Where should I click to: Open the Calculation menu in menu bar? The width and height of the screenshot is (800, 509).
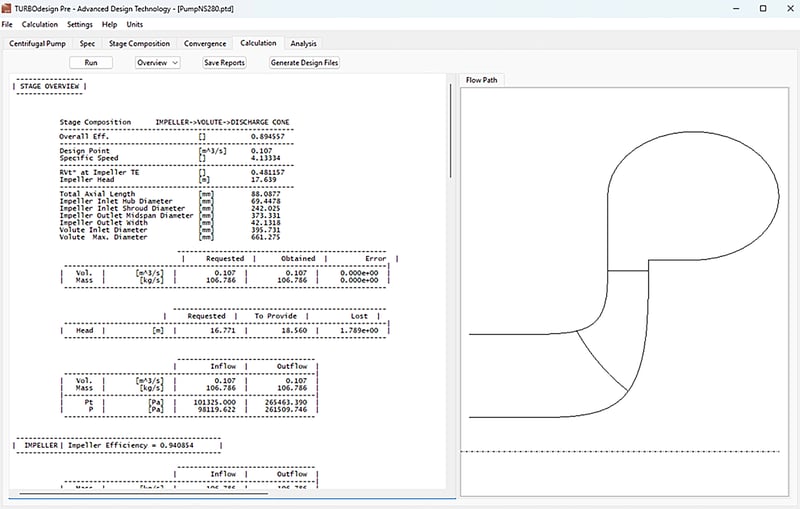click(x=40, y=24)
